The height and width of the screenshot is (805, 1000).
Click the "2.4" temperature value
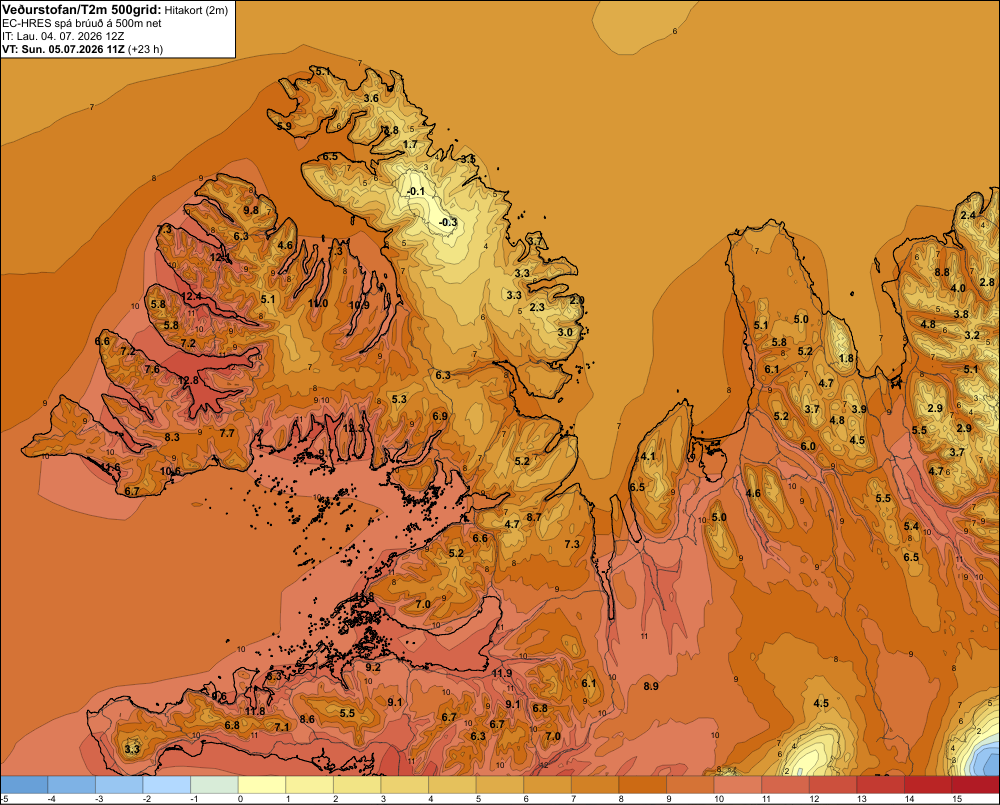[968, 215]
